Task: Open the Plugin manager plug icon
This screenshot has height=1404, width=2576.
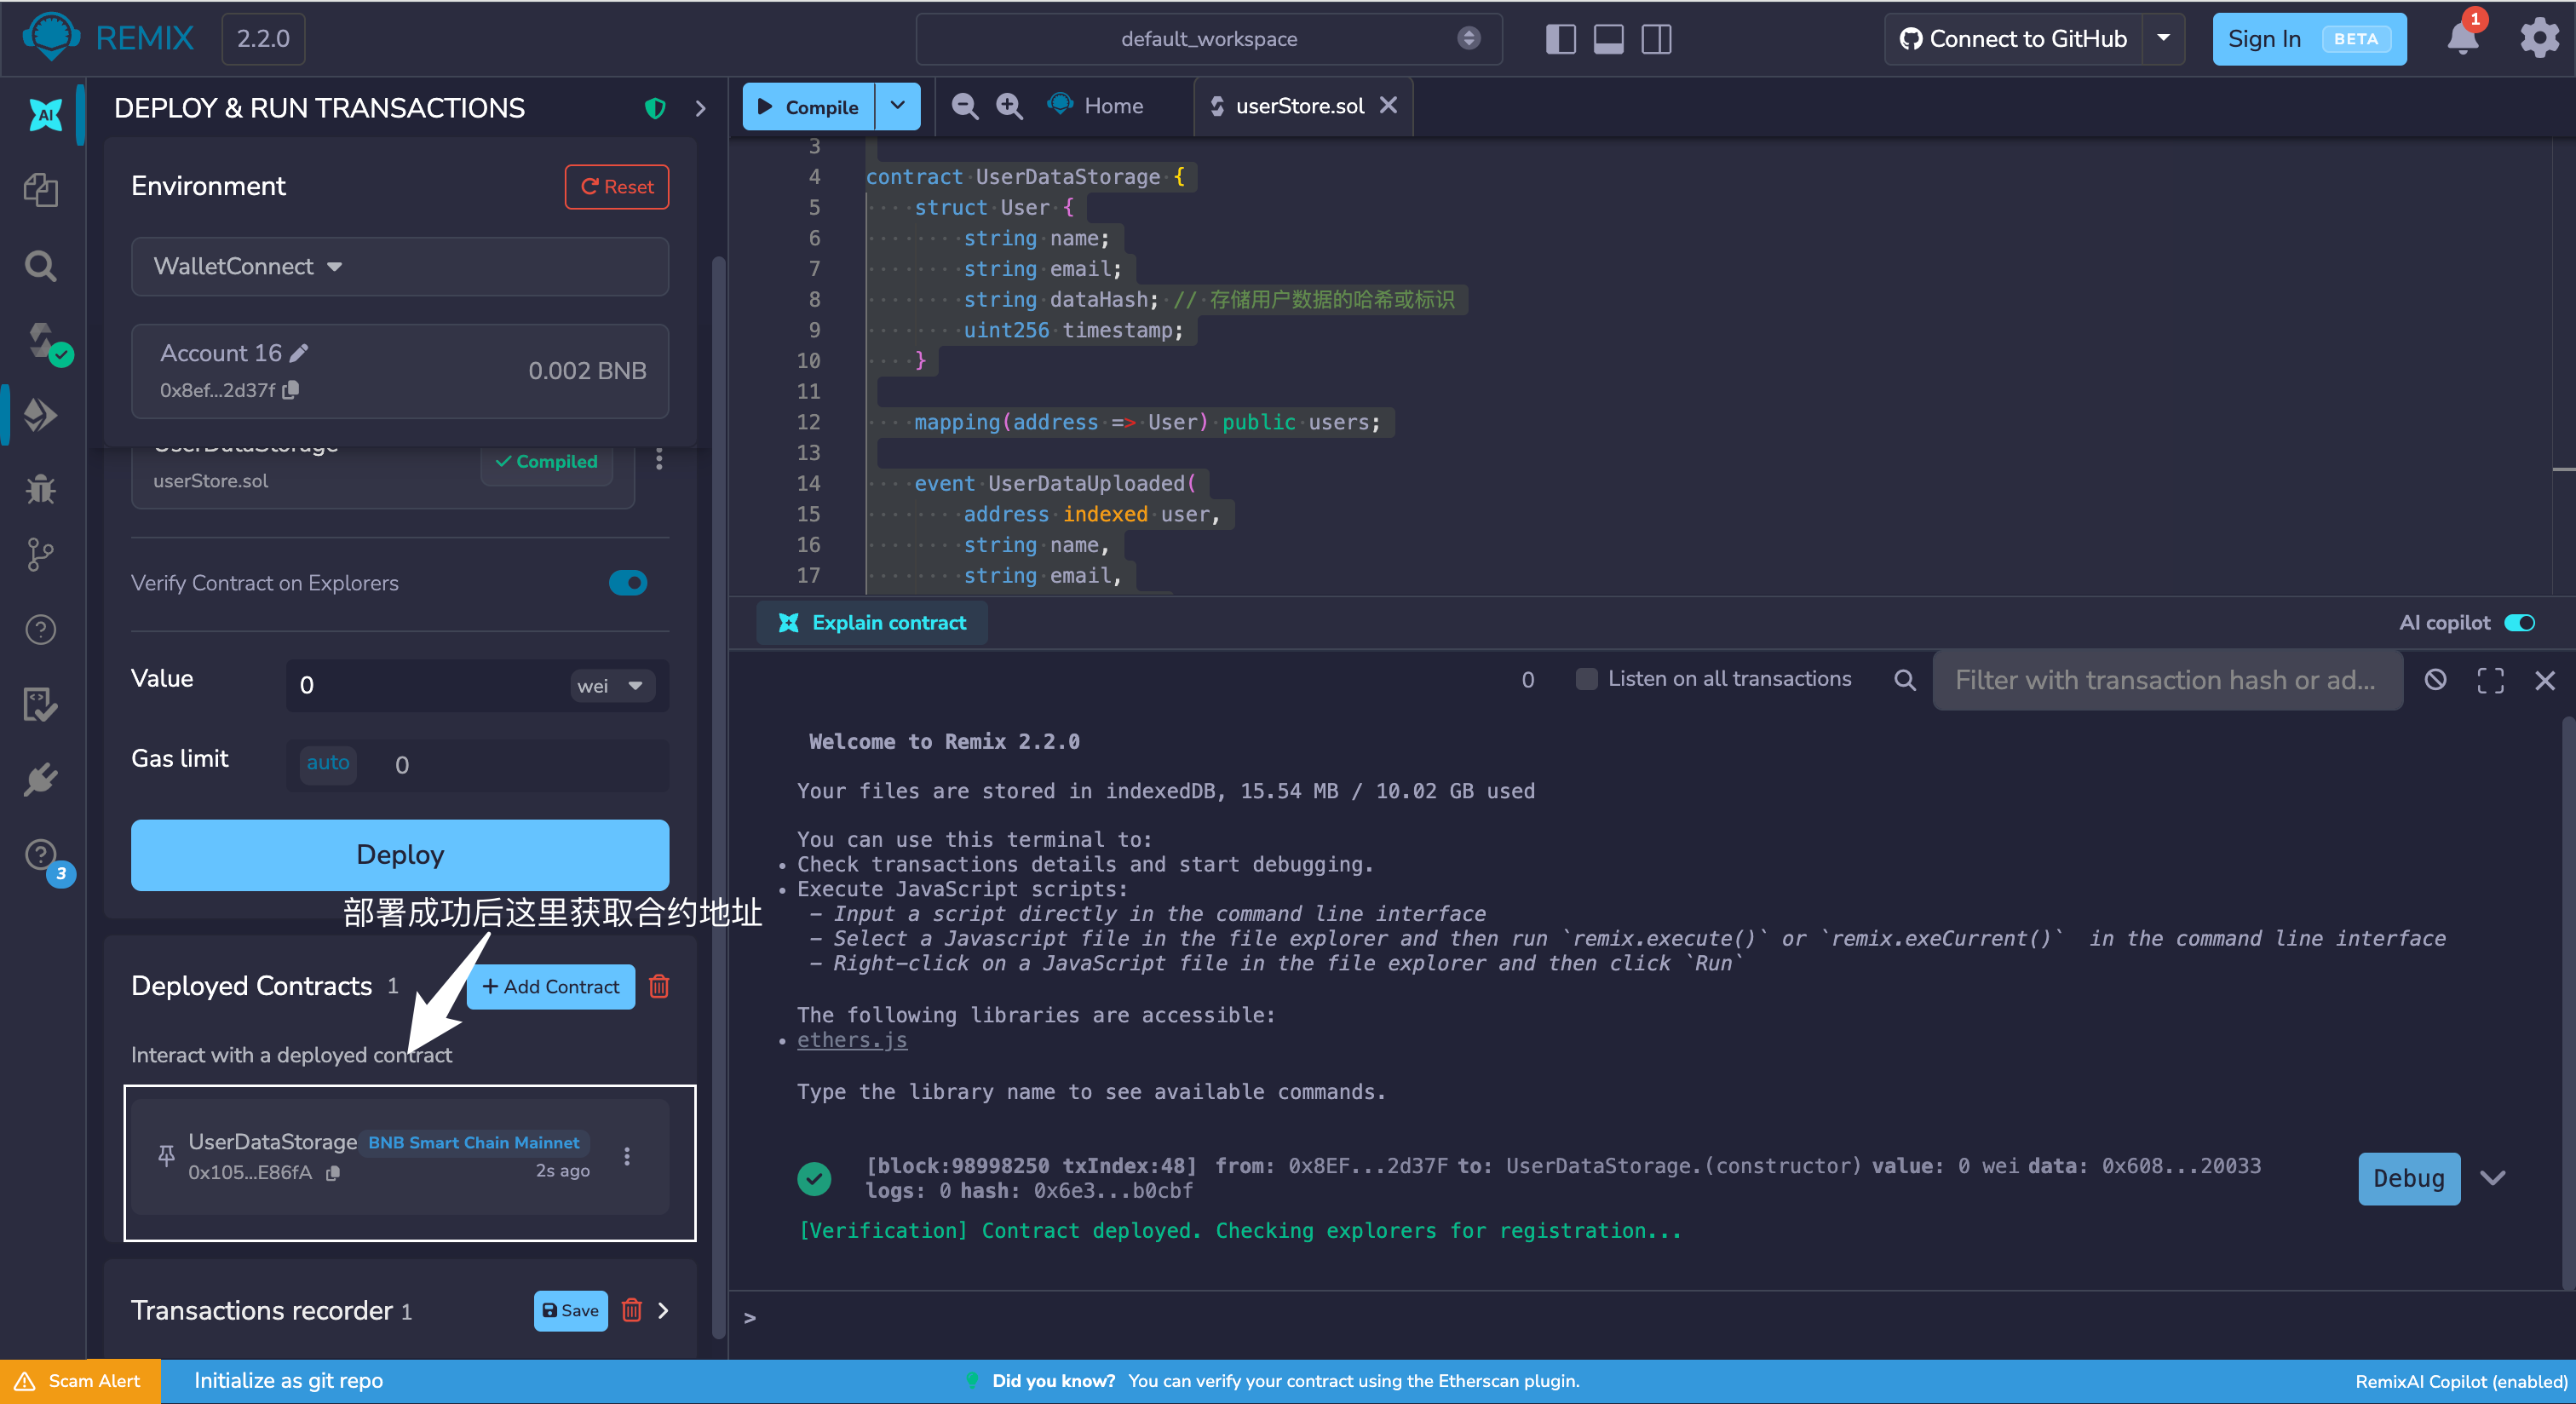Action: coord(41,780)
